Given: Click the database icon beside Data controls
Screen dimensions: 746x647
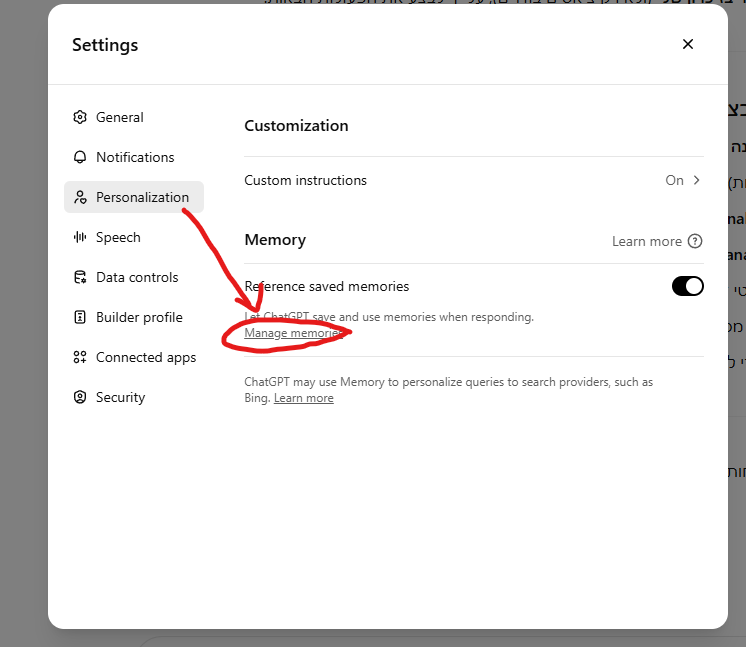Looking at the screenshot, I should 80,277.
